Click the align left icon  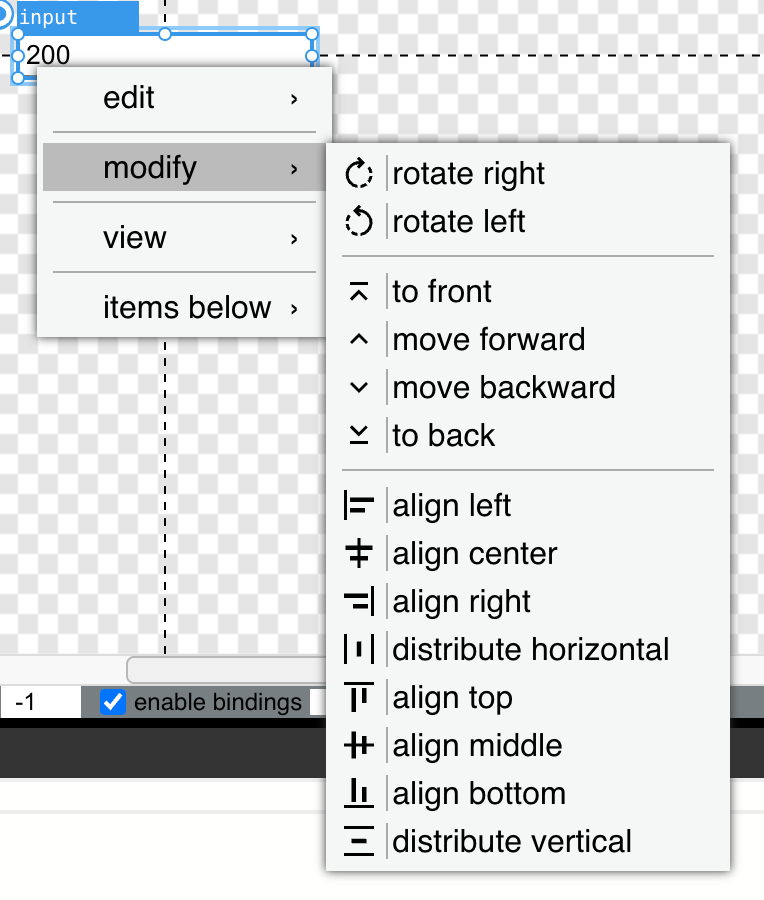358,506
